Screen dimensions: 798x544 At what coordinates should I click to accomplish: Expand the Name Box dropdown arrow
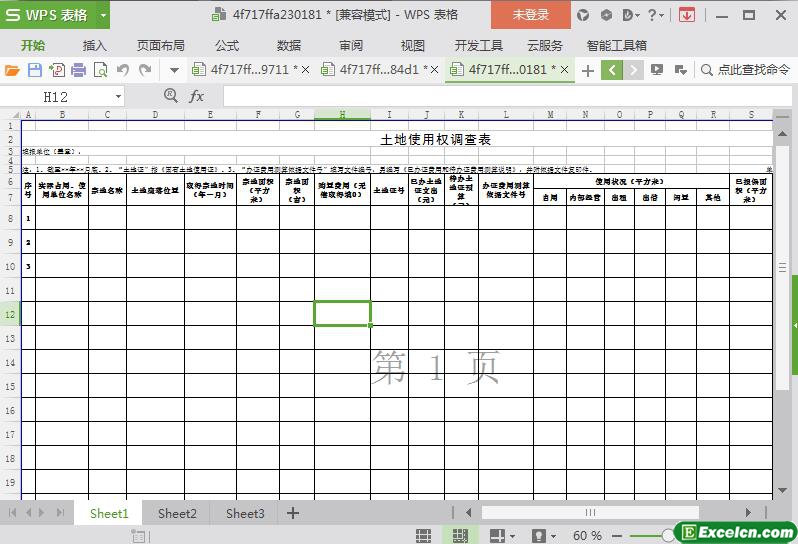point(118,97)
